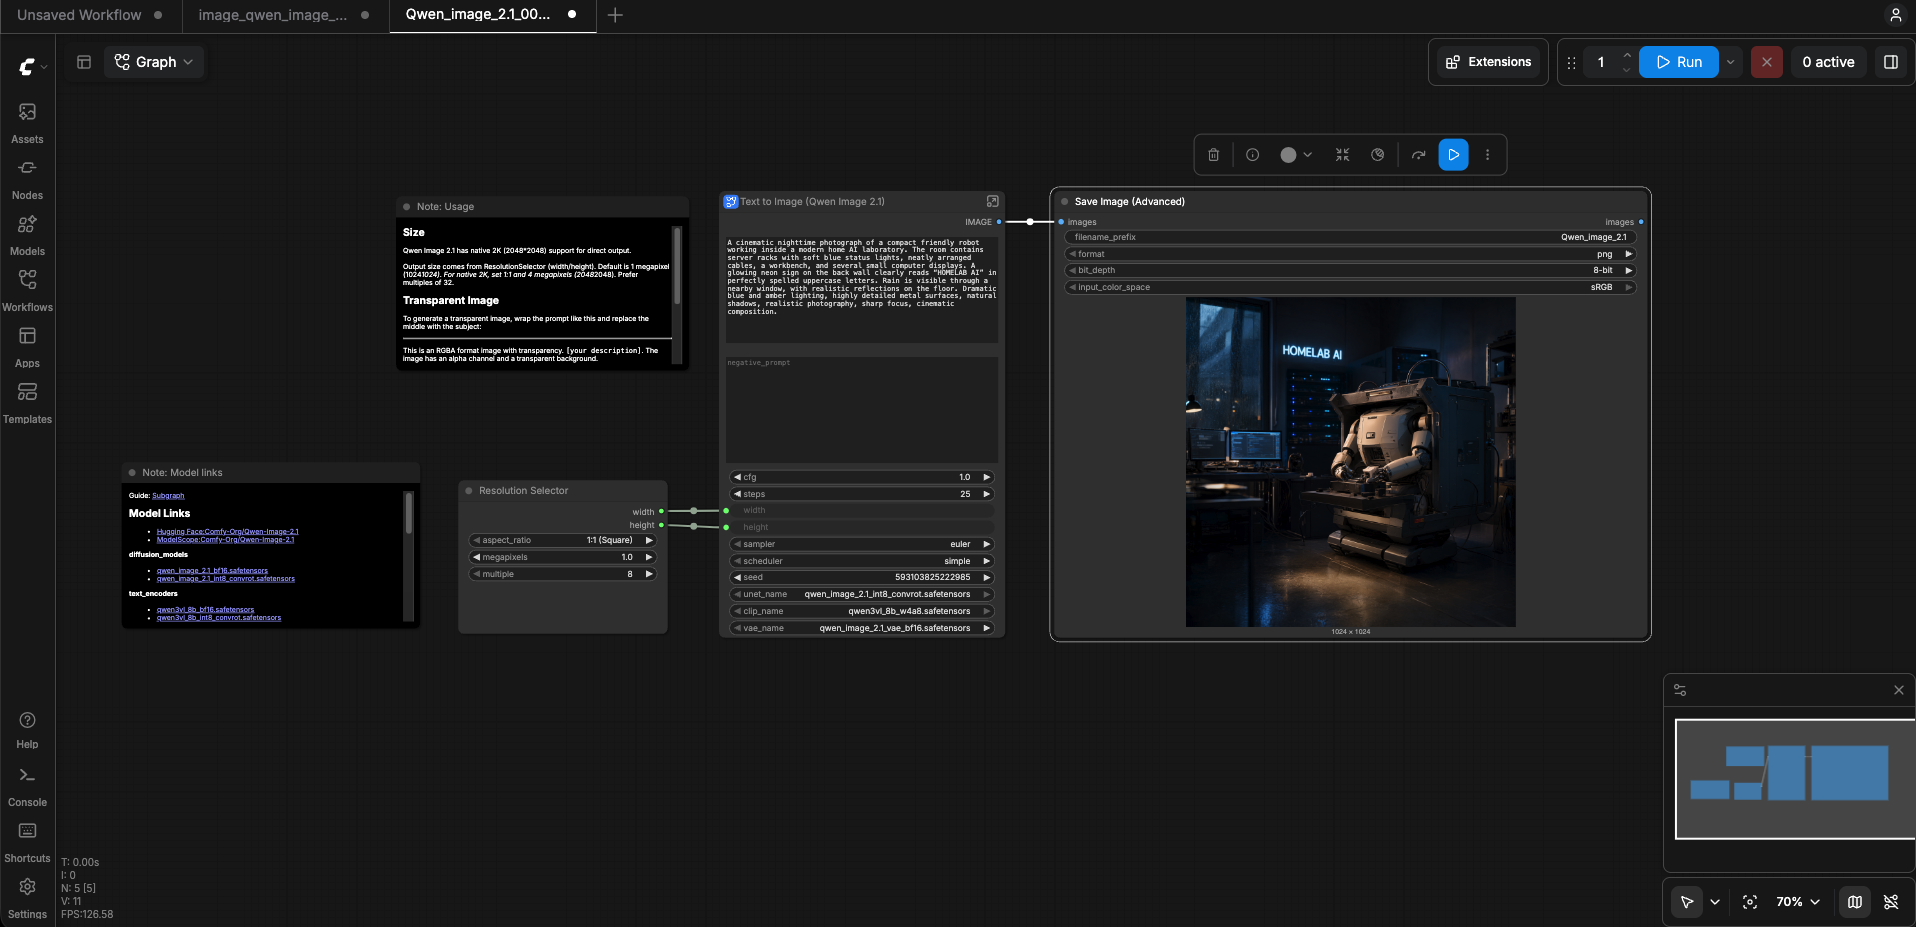Open Settings gear in sidebar
The width and height of the screenshot is (1916, 927).
(27, 899)
